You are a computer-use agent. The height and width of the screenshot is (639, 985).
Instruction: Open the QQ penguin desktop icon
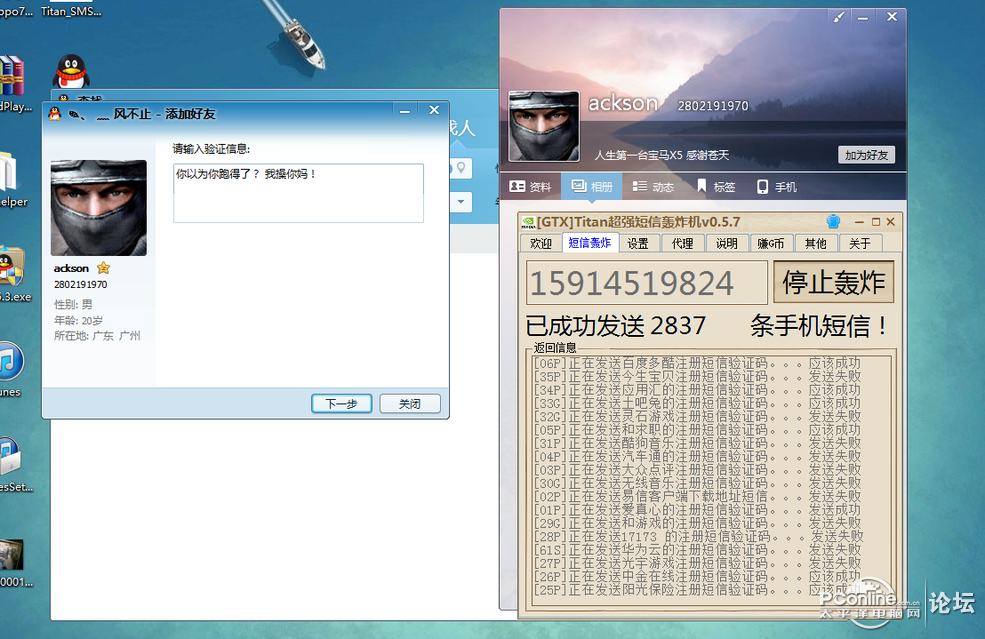[72, 72]
